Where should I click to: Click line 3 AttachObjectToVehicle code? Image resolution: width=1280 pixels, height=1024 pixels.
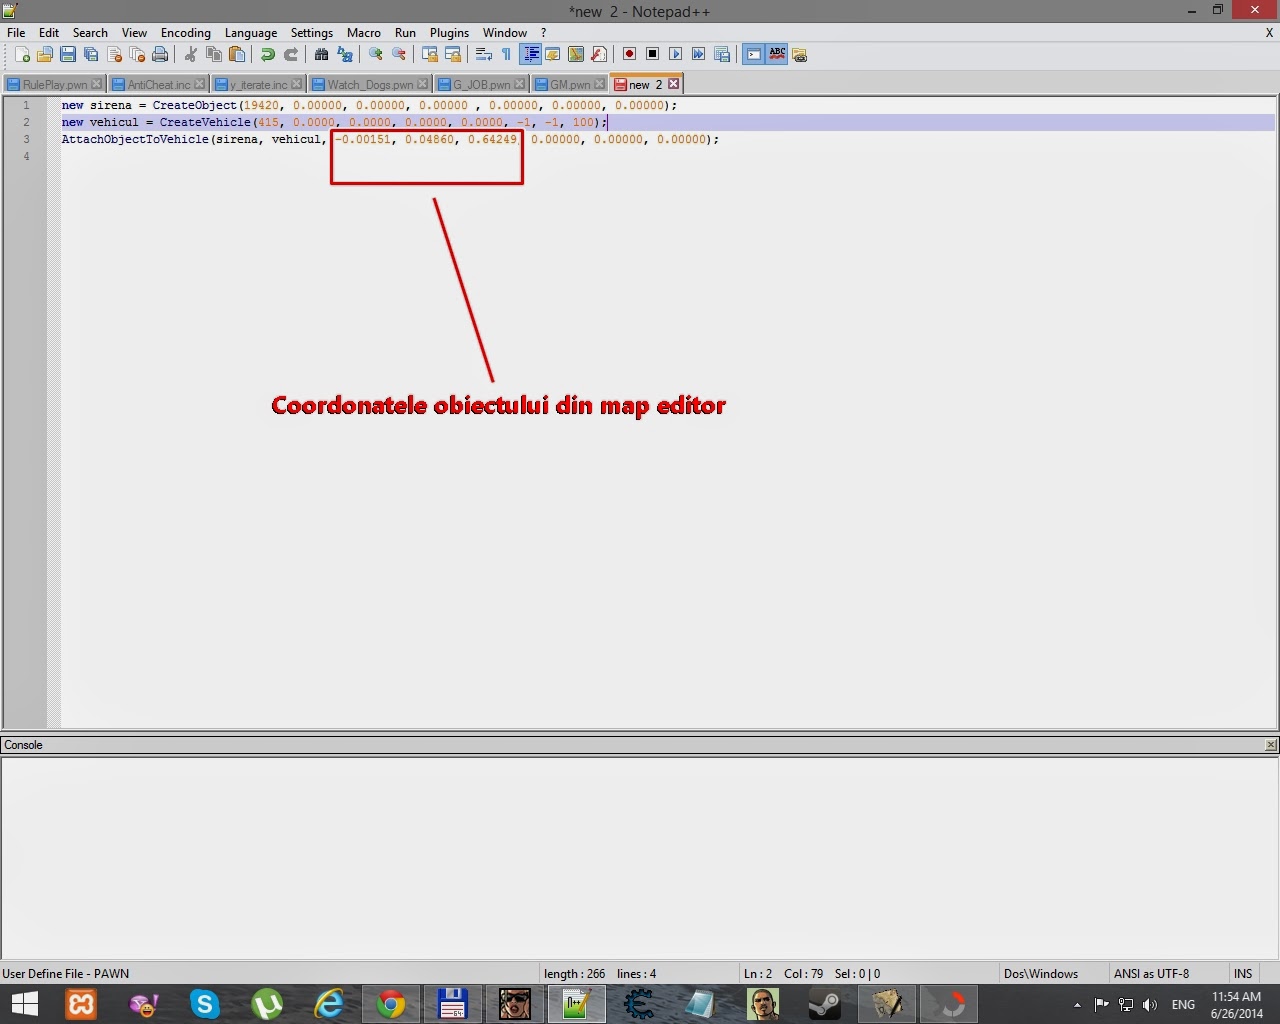(x=390, y=139)
